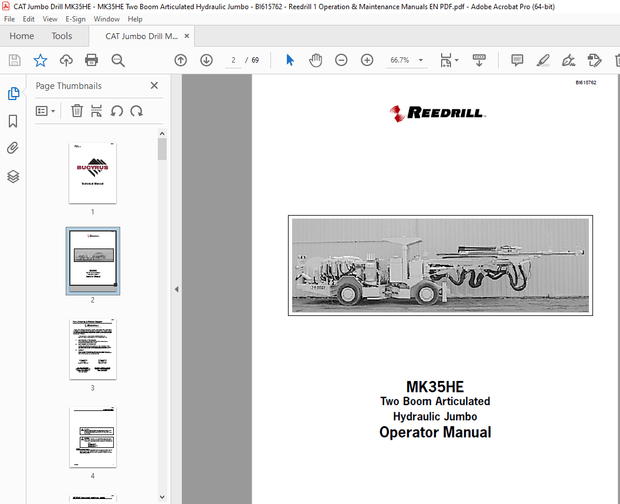Zoom out with minus button

tap(341, 60)
